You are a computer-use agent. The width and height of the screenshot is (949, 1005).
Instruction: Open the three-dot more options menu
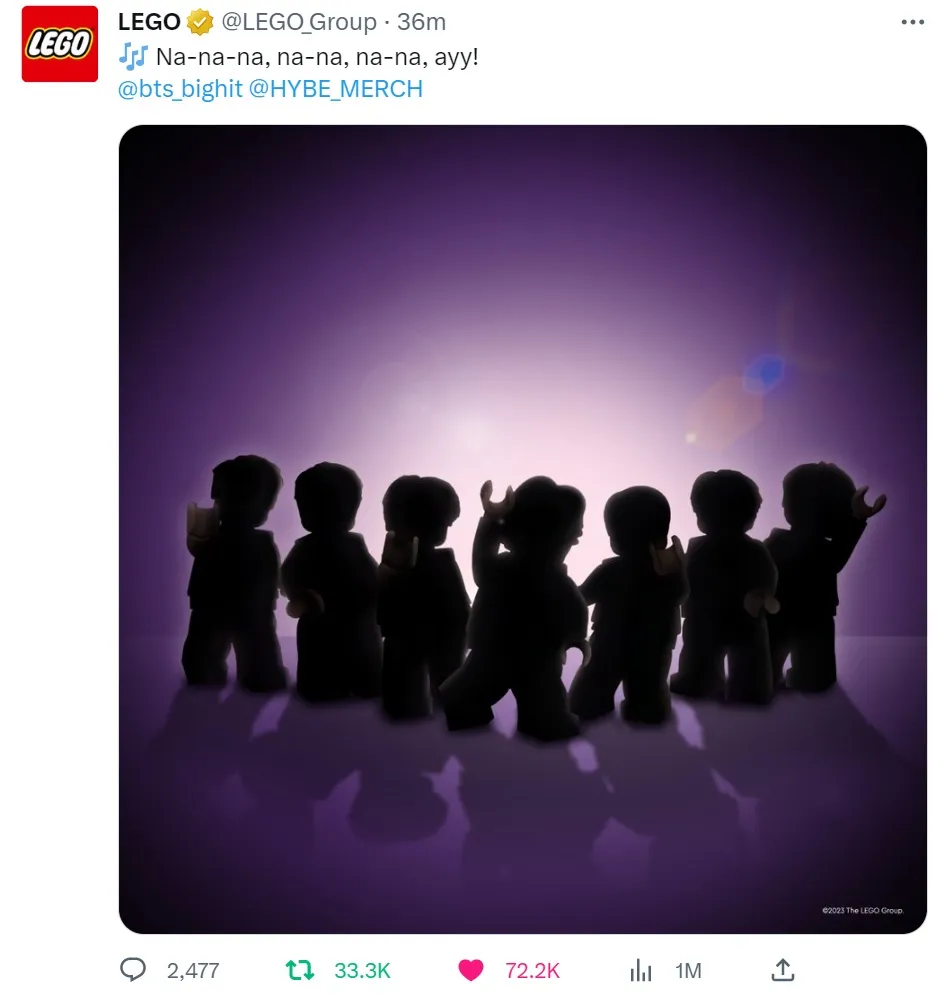click(x=912, y=22)
